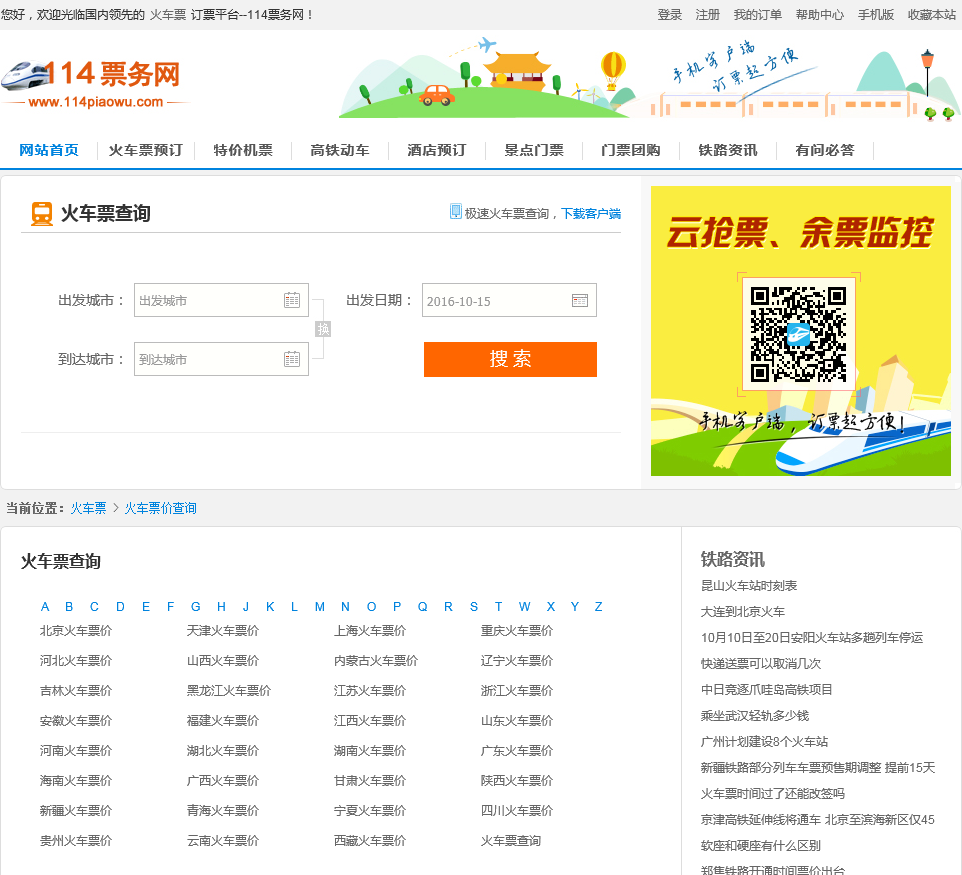Open the city list icon in 出发城市 field
Screen dimensions: 962x875
[x=292, y=300]
